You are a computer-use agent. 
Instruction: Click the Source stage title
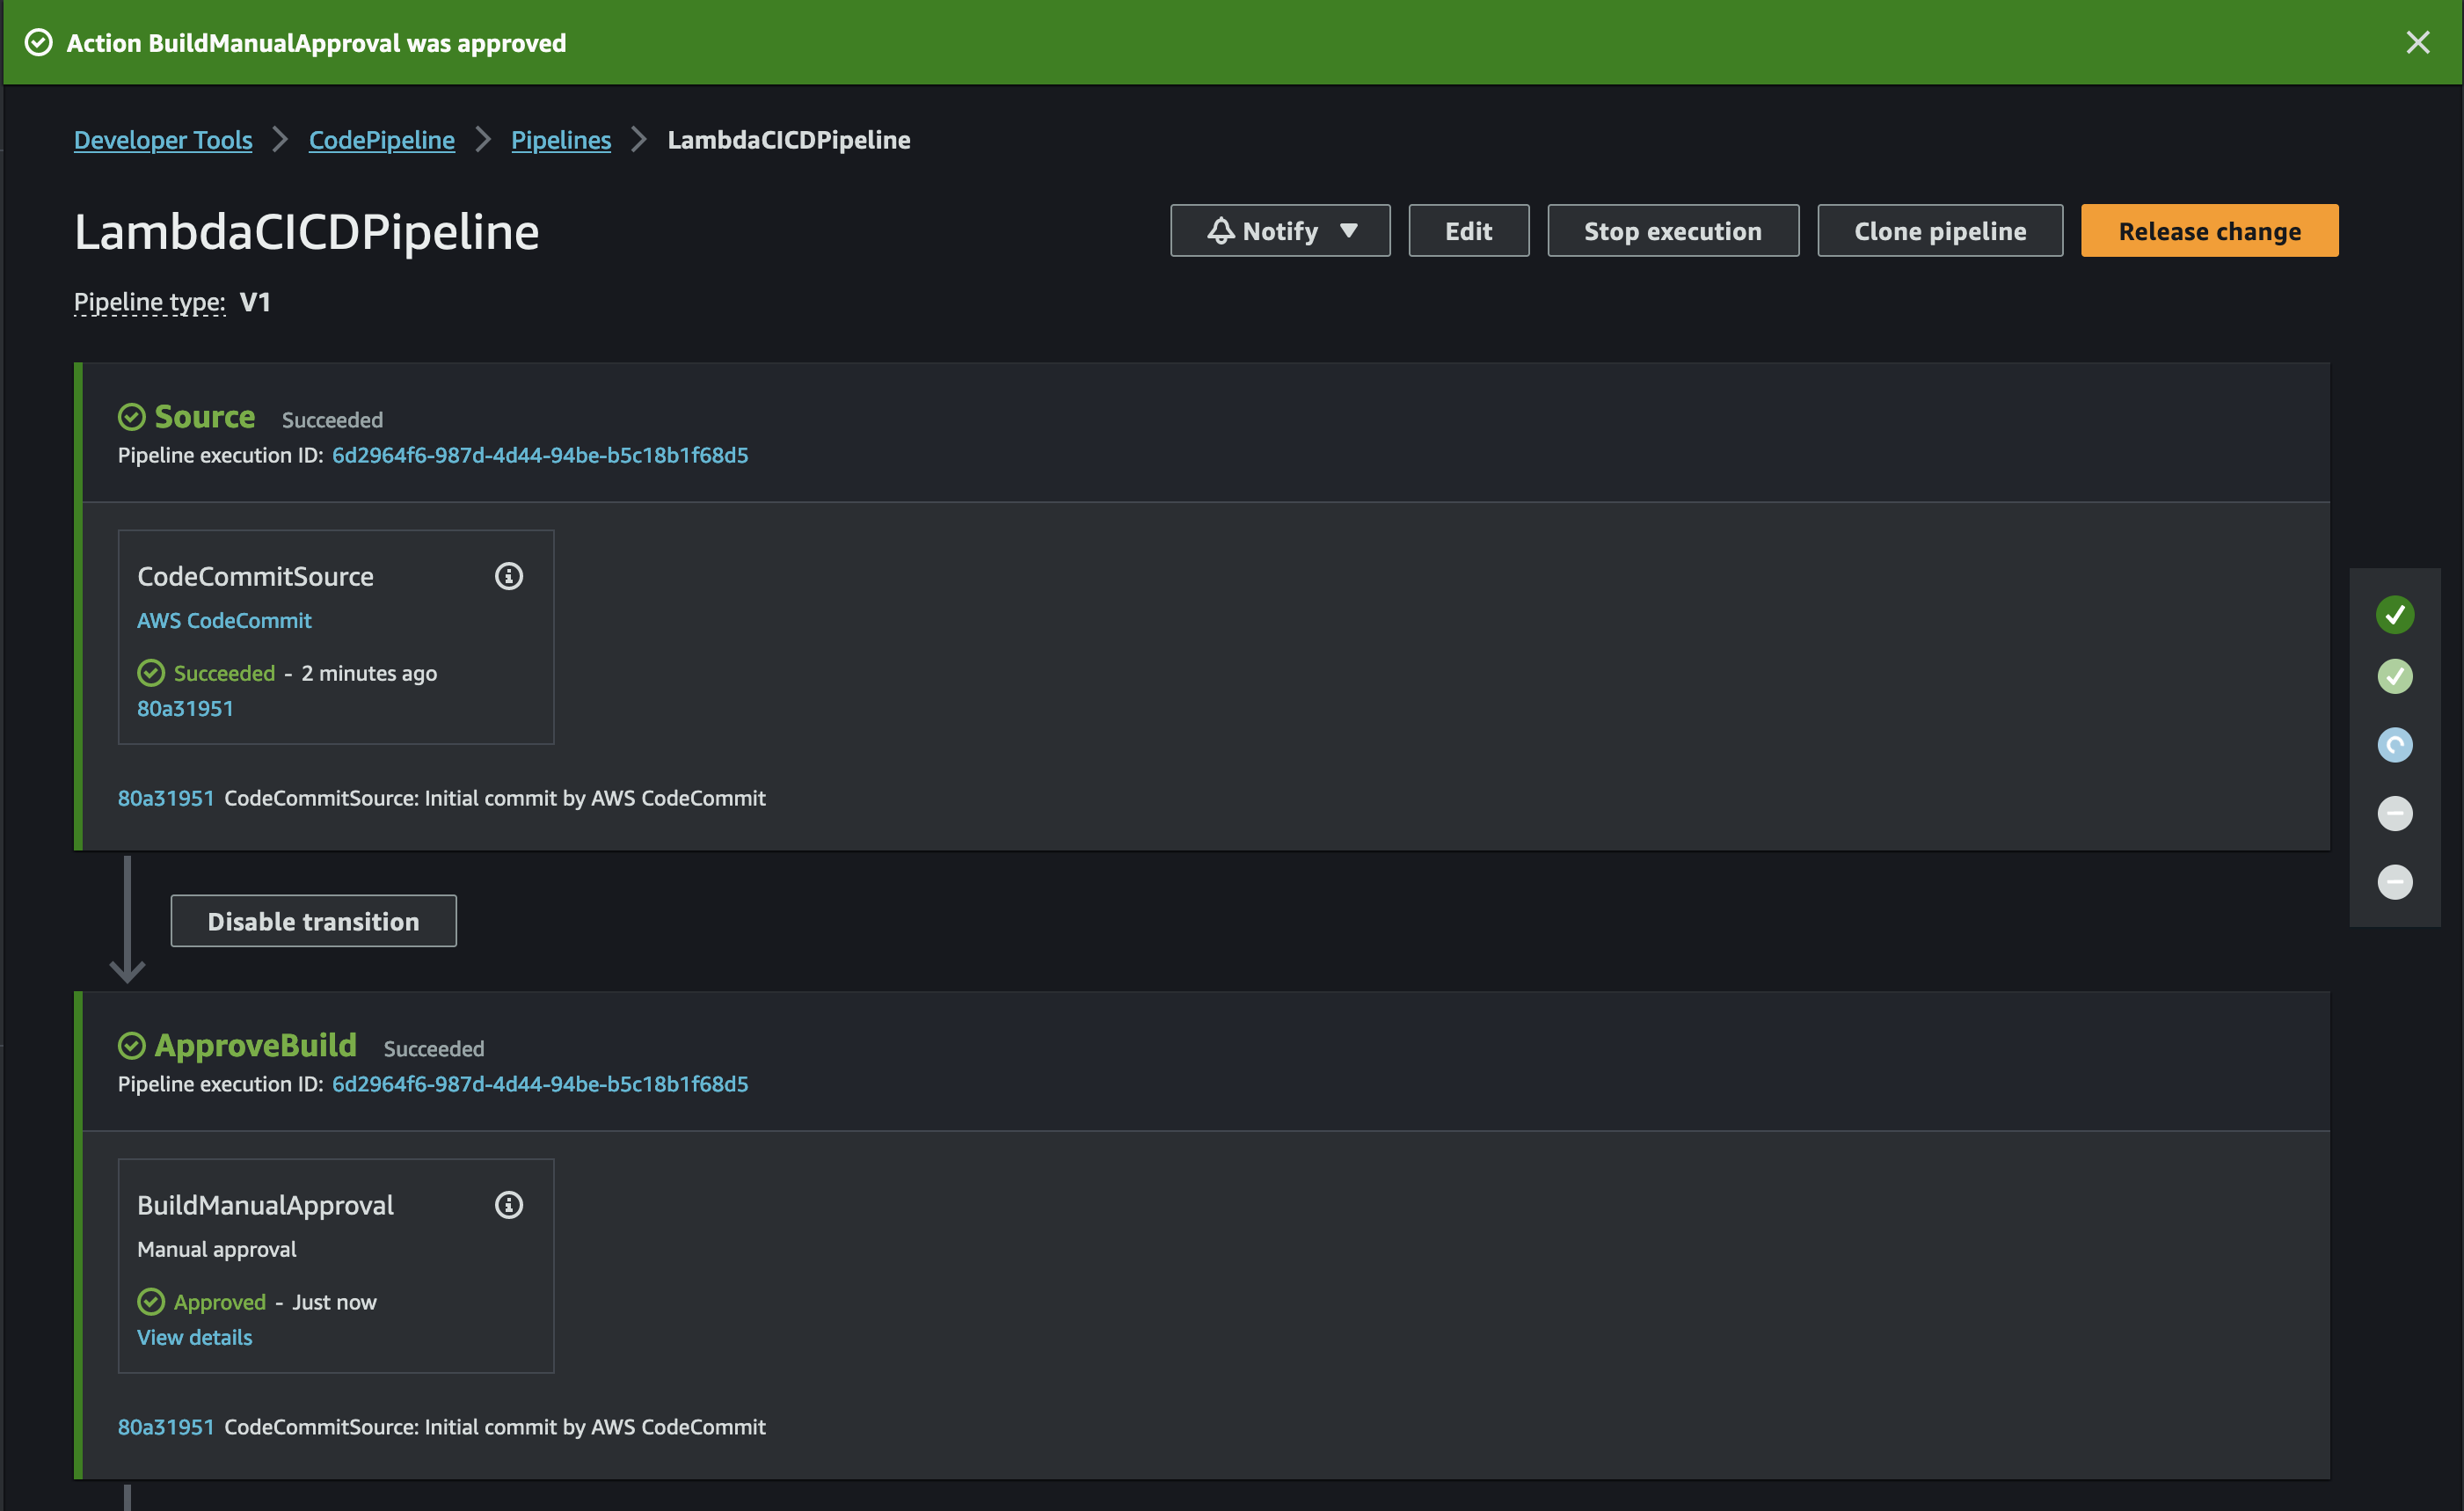pos(205,416)
